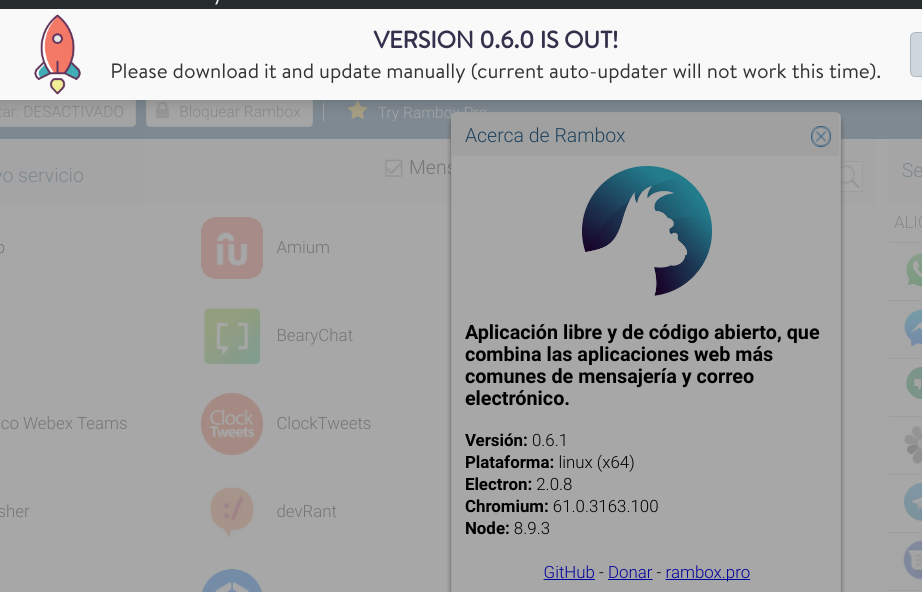
Task: Click the lock icon on Bloquear Rambox
Action: [x=162, y=110]
